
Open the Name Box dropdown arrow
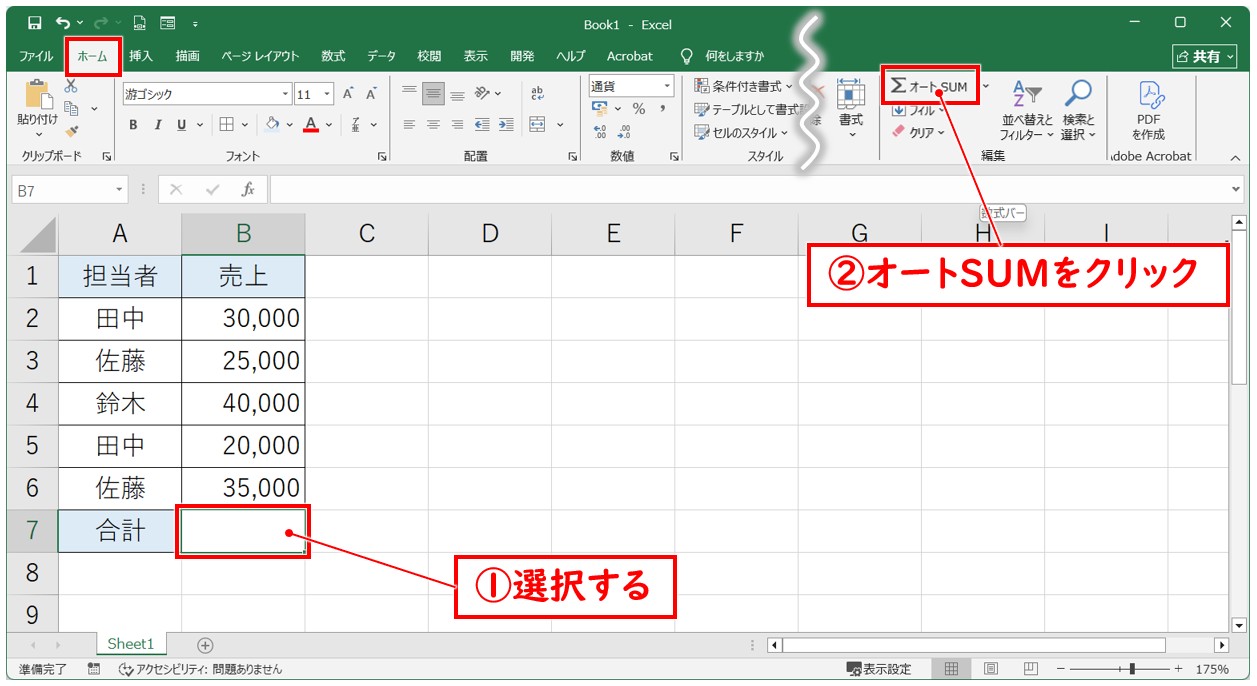[x=120, y=190]
